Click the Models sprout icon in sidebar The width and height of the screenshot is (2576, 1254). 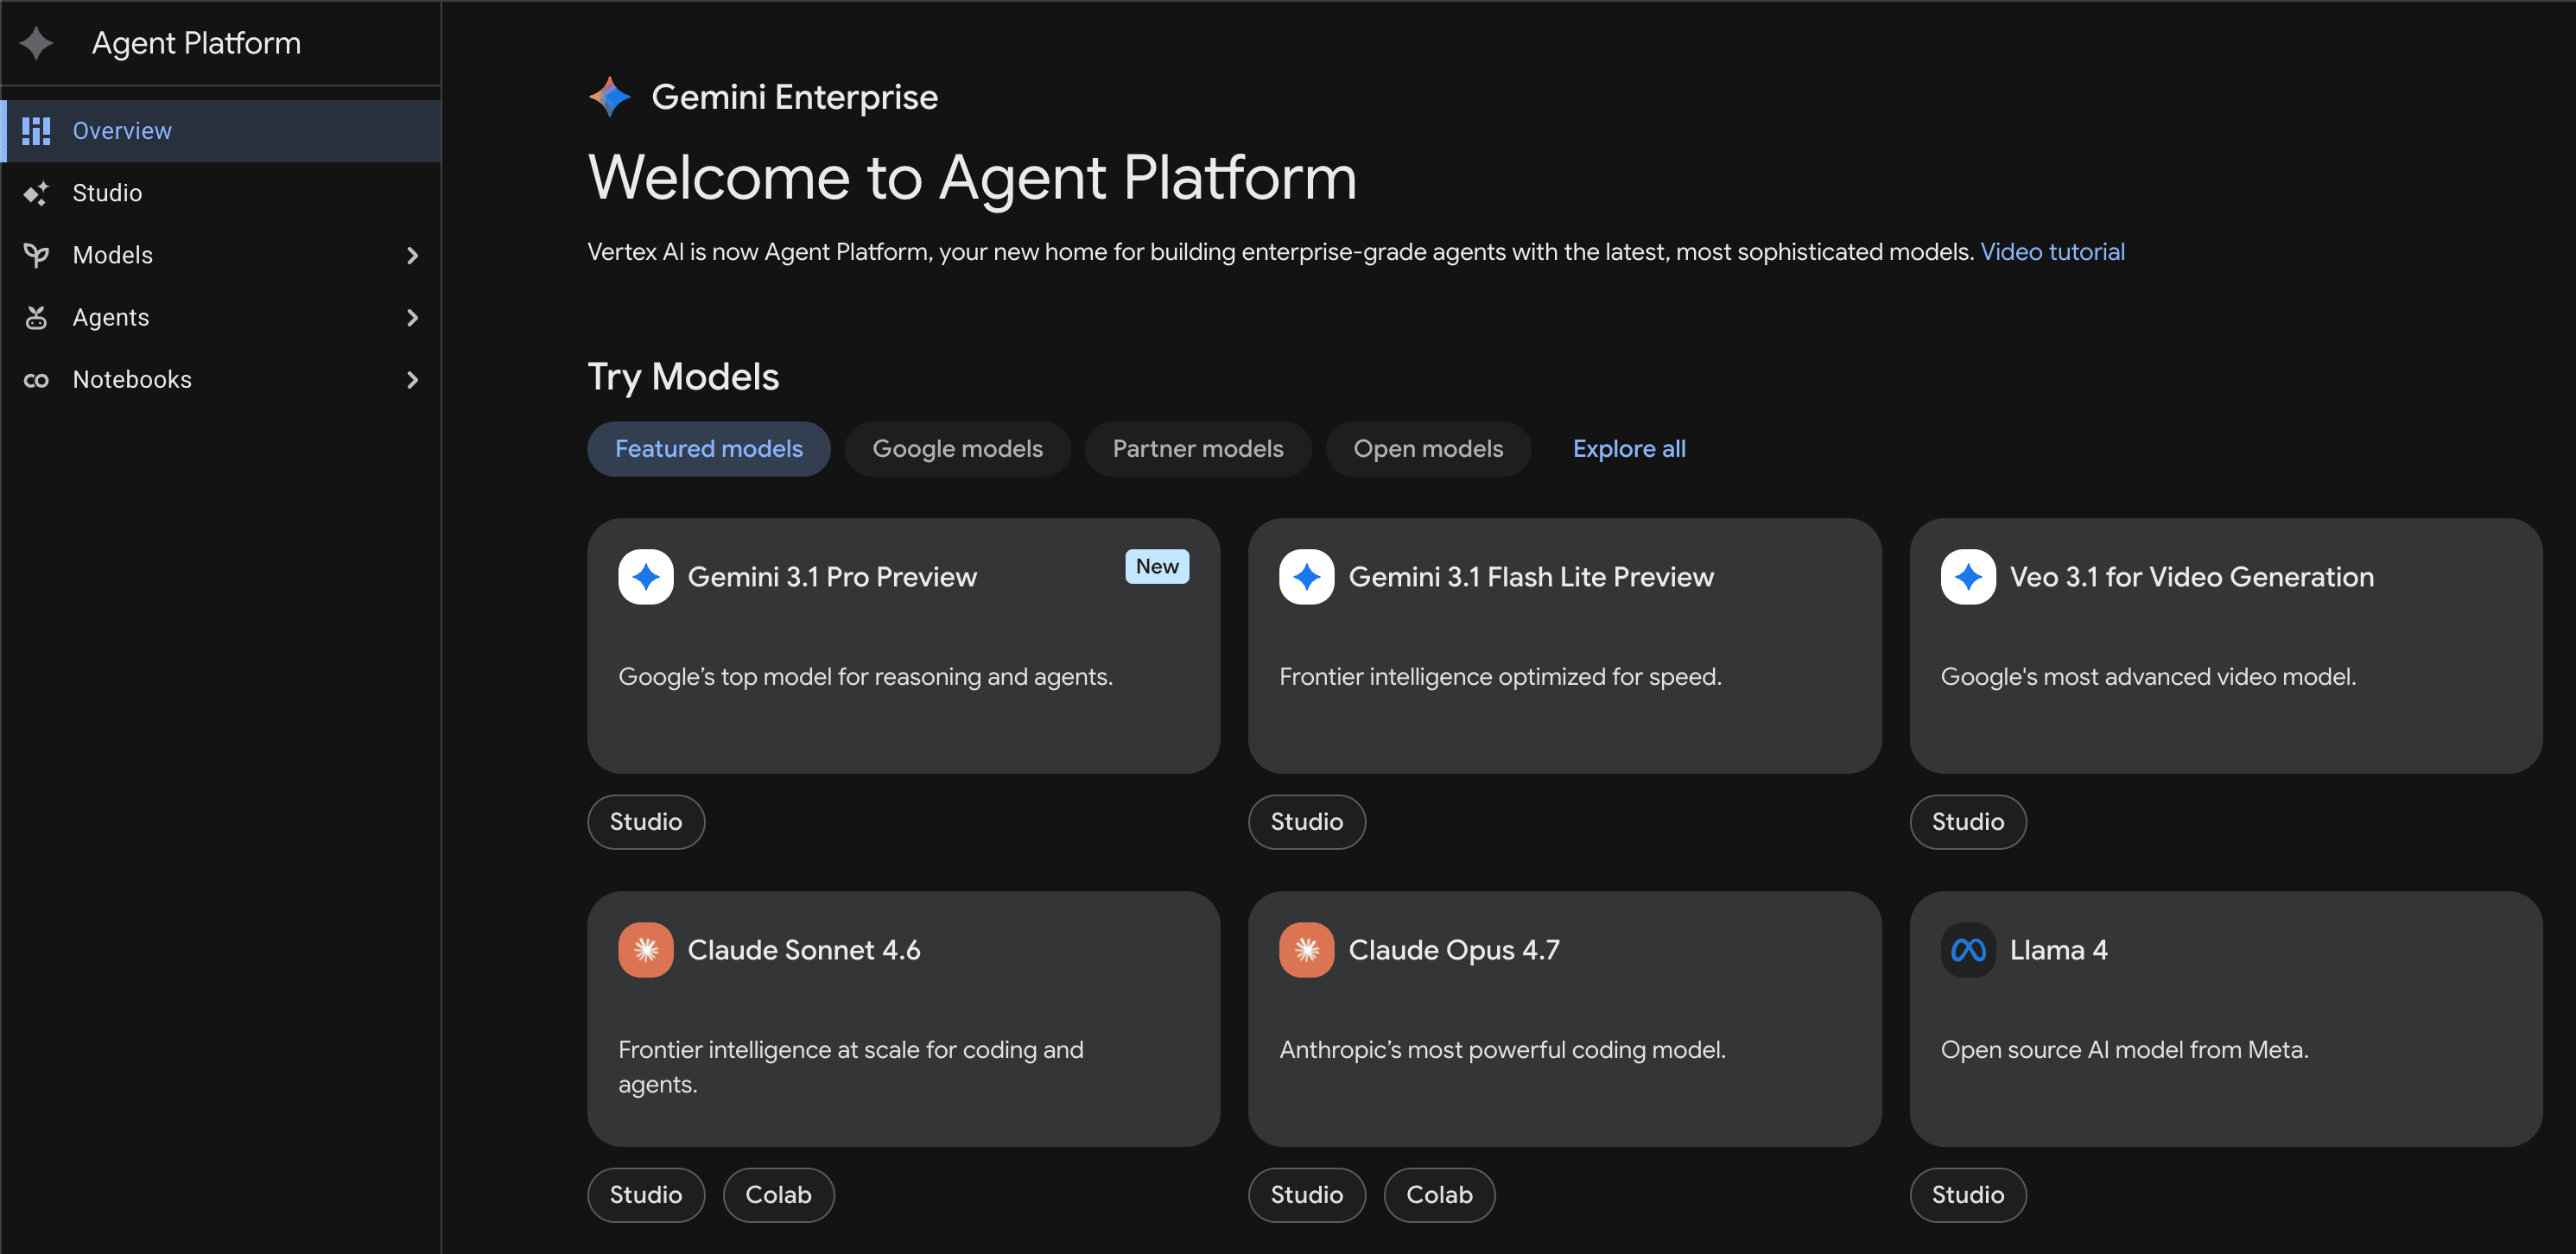click(36, 255)
